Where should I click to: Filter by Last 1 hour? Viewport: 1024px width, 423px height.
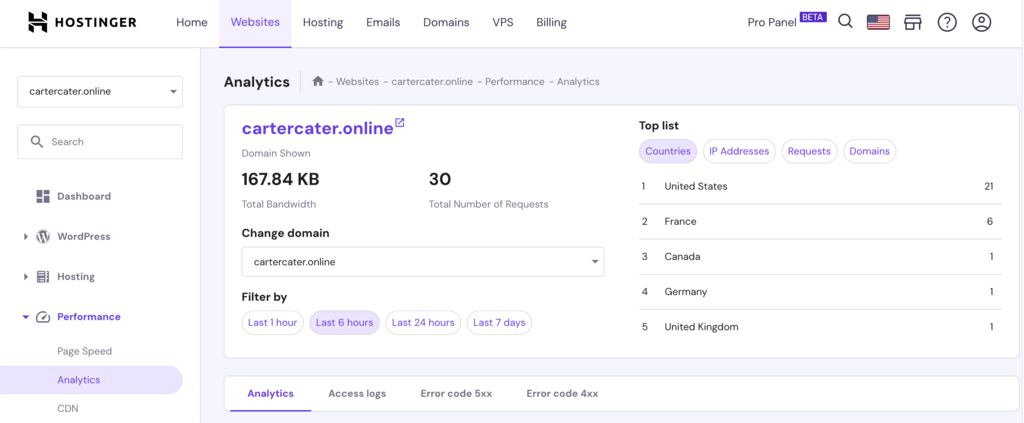[x=272, y=322]
